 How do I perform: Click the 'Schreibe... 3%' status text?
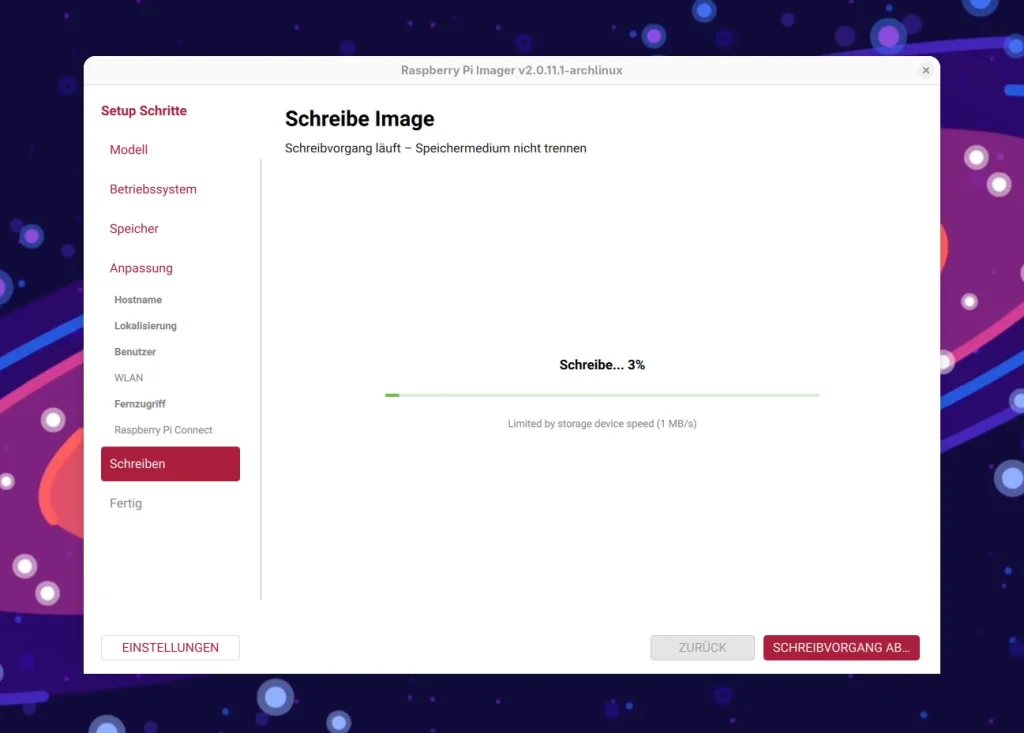[x=601, y=365]
